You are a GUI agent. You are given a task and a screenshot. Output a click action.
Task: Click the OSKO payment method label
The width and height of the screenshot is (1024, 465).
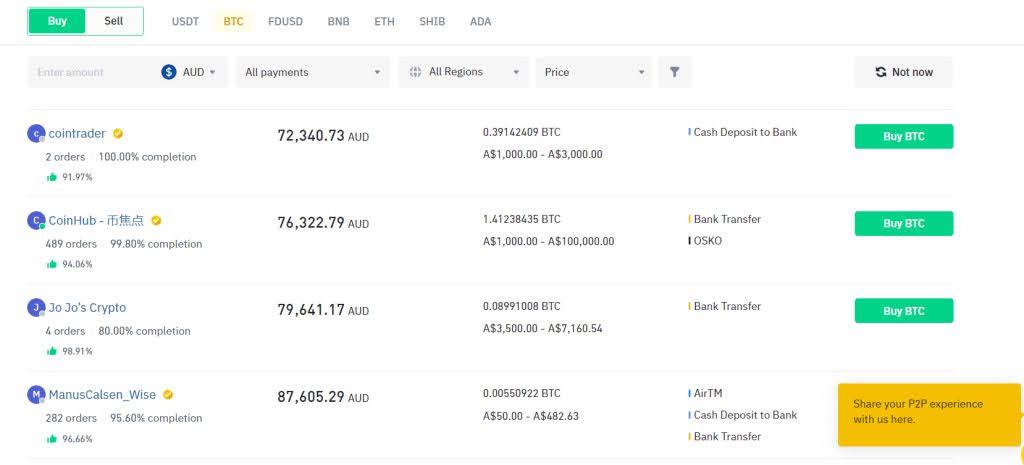tap(708, 241)
